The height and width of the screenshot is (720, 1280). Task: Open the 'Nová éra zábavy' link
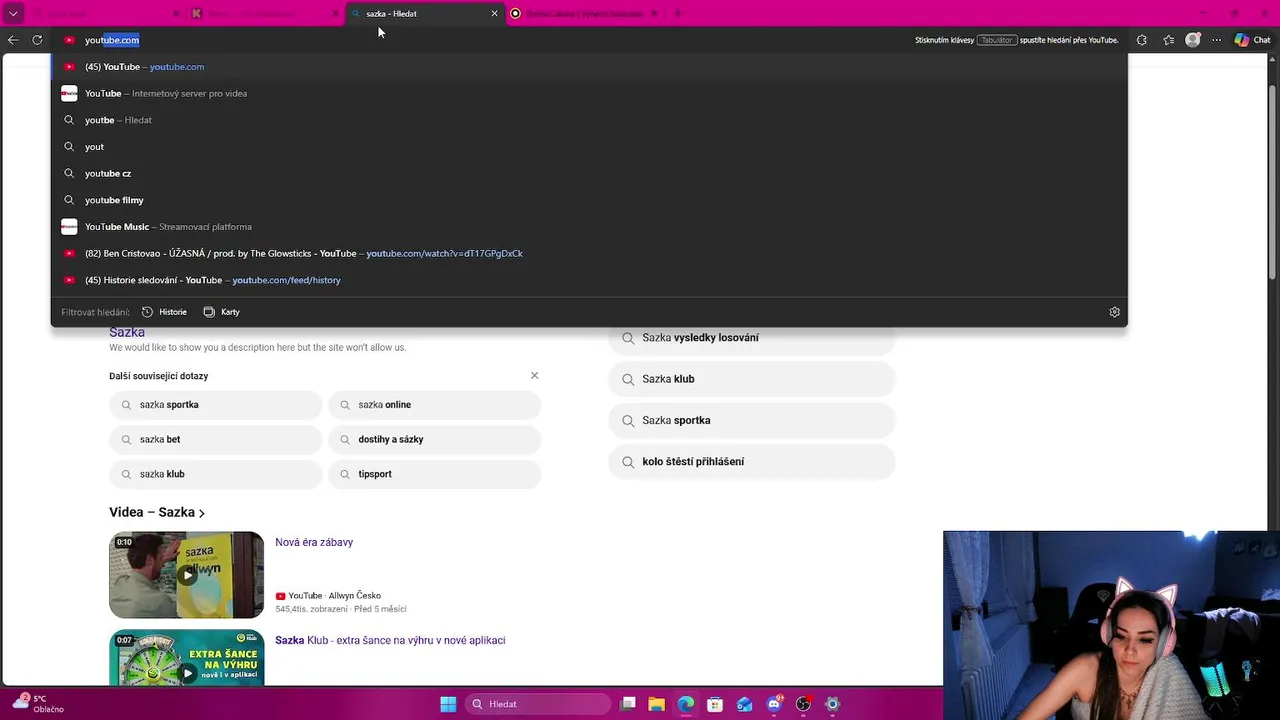(314, 542)
